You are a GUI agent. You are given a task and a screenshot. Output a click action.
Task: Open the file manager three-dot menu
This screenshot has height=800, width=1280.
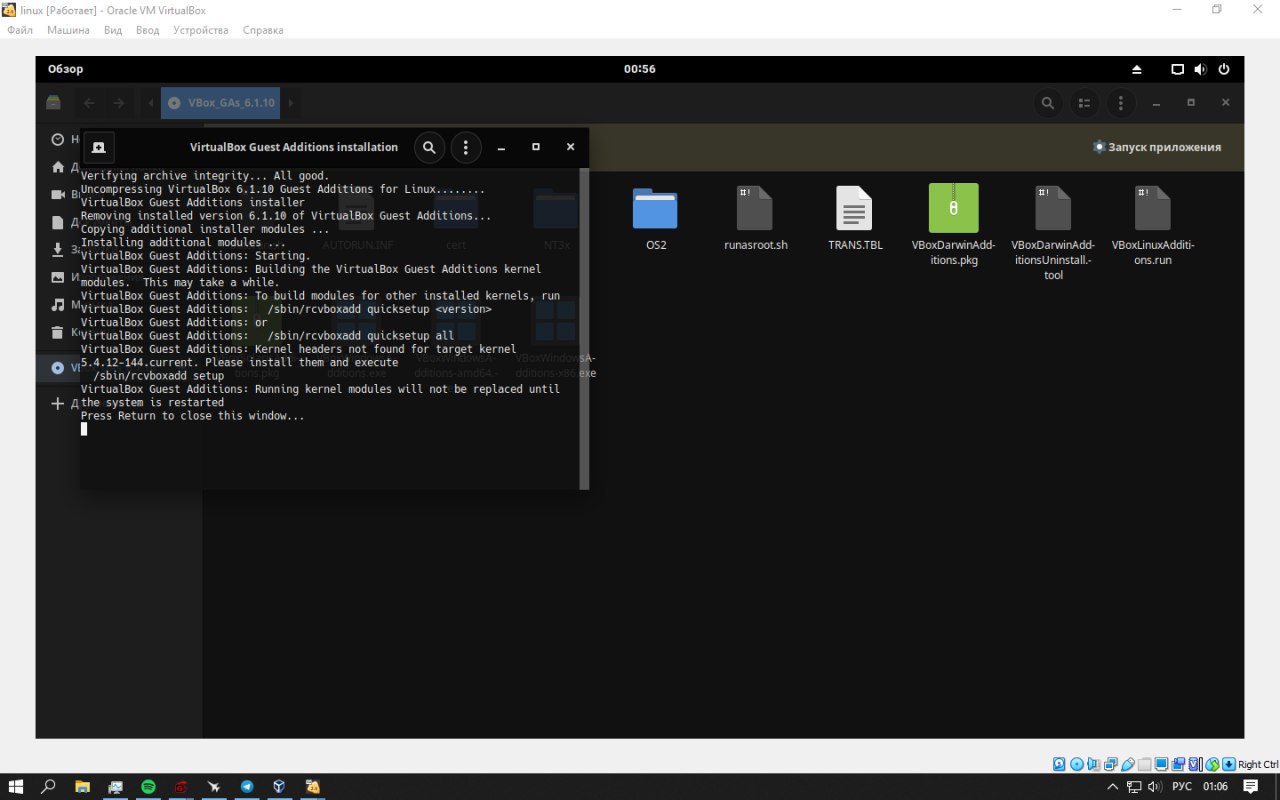(1120, 102)
